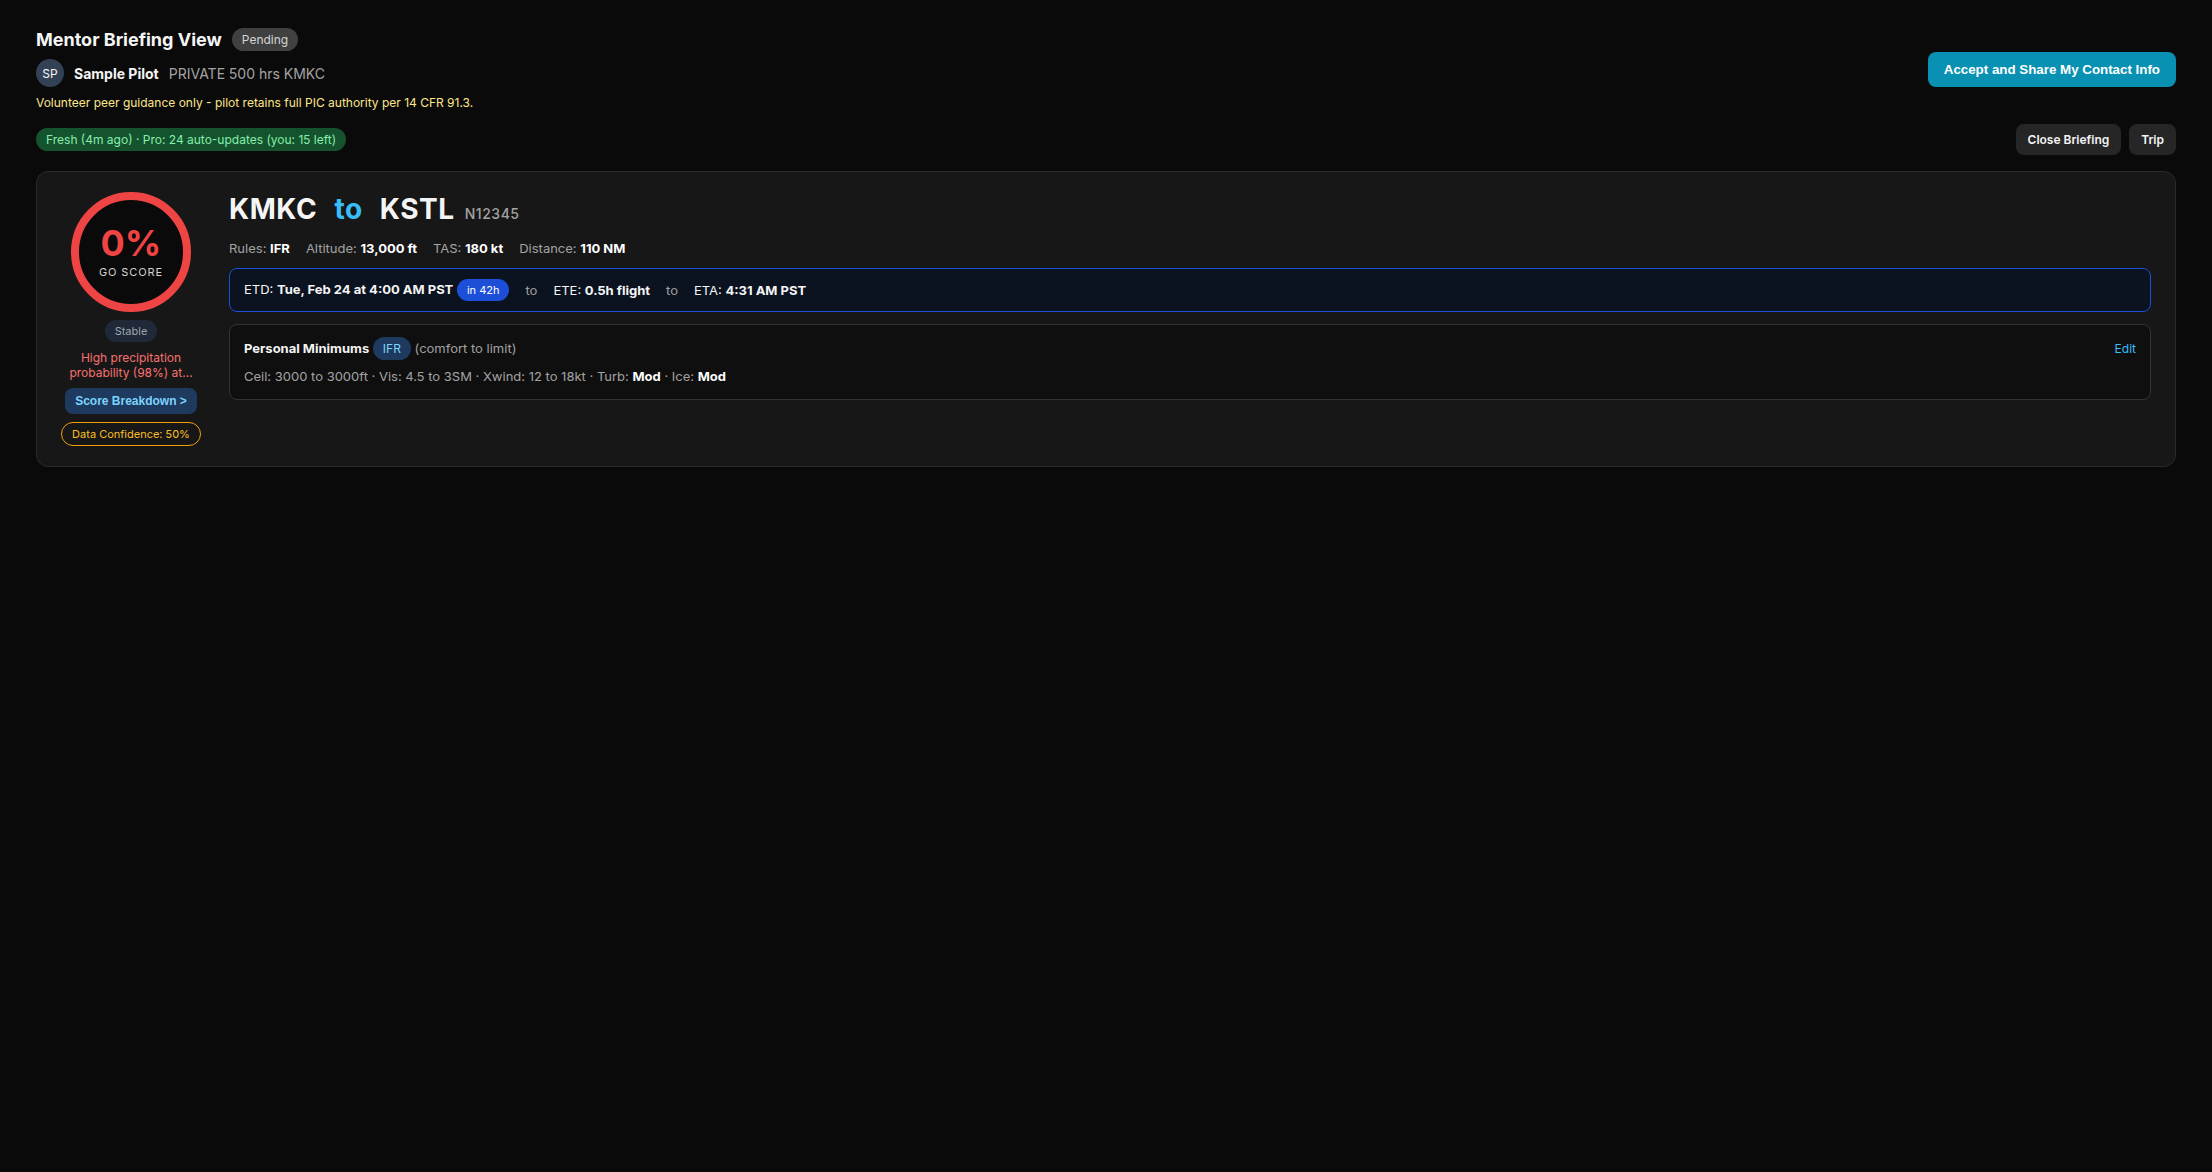This screenshot has width=2212, height=1172.
Task: Click the N12345 tail number
Action: coord(492,214)
